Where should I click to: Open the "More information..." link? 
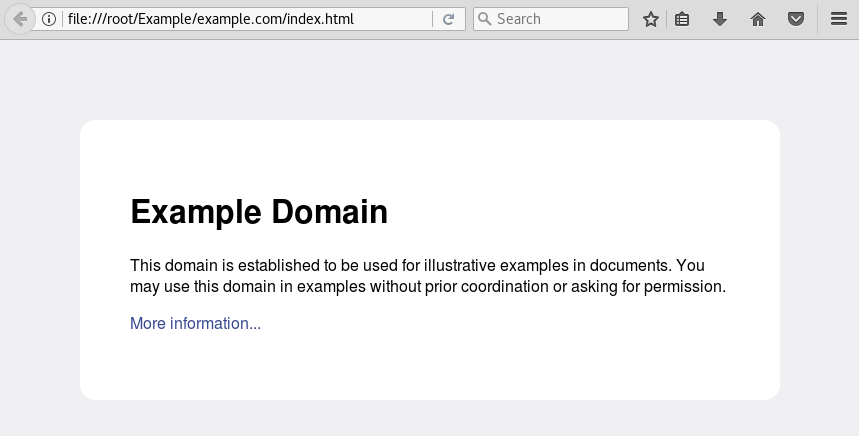coord(196,323)
